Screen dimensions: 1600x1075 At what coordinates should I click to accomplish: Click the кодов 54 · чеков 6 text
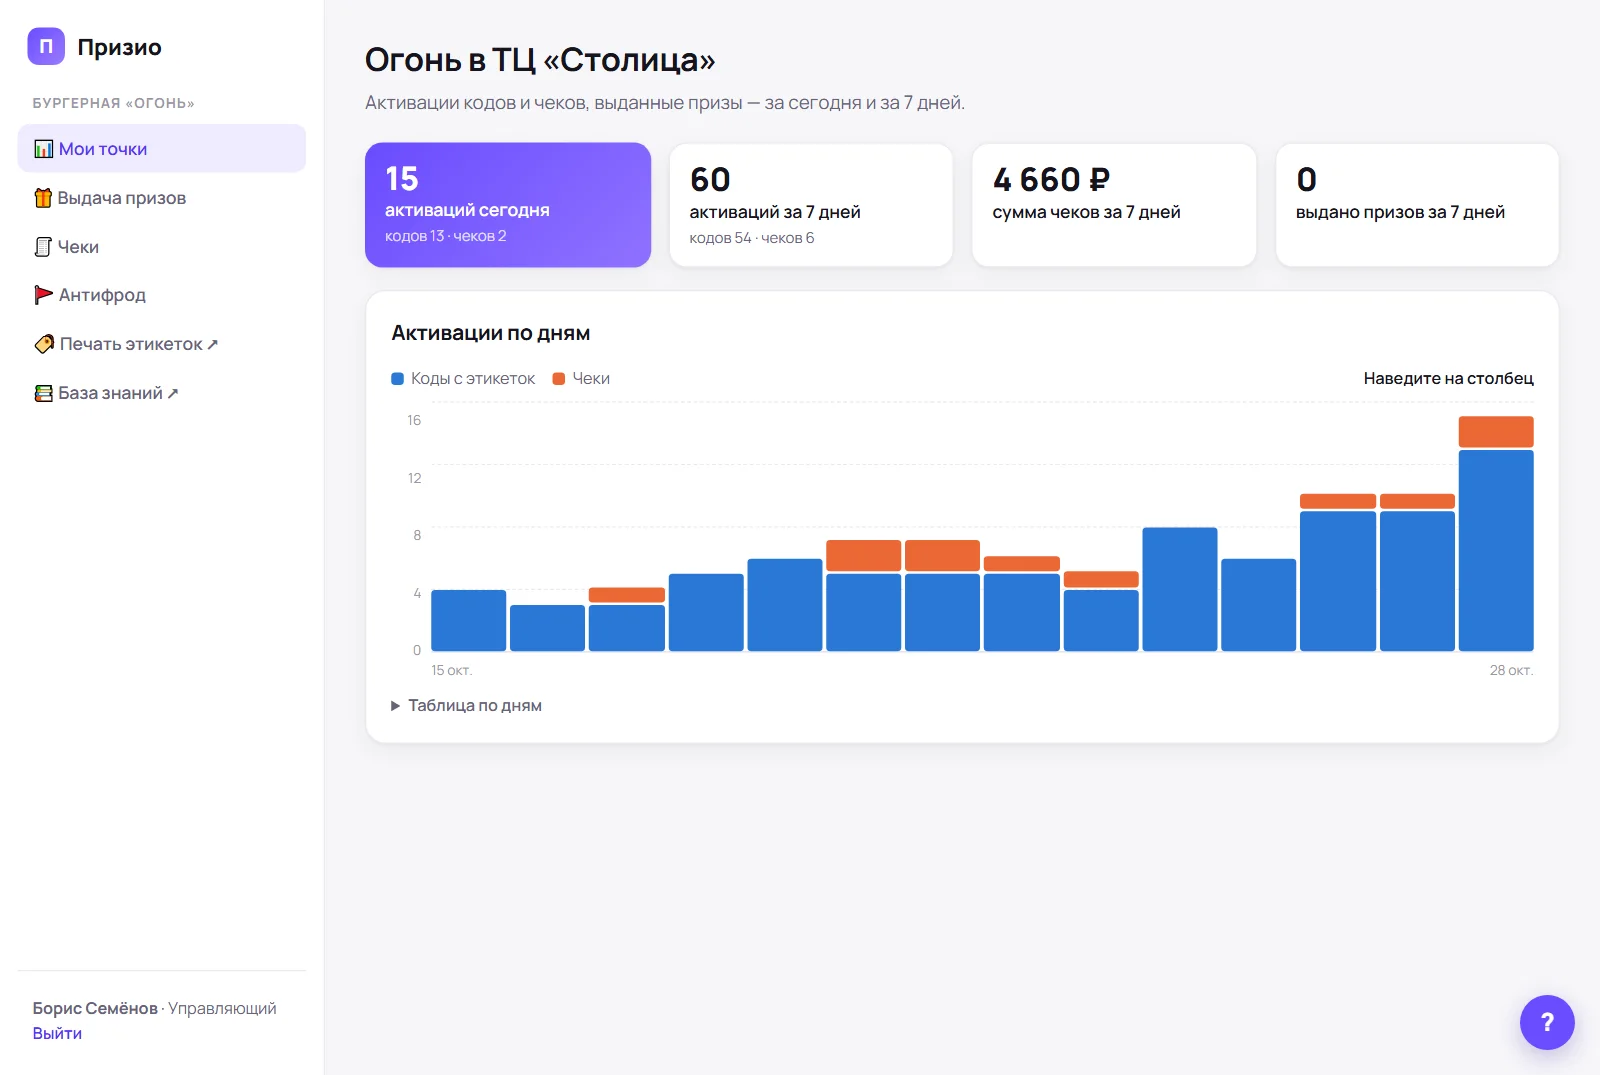[752, 238]
